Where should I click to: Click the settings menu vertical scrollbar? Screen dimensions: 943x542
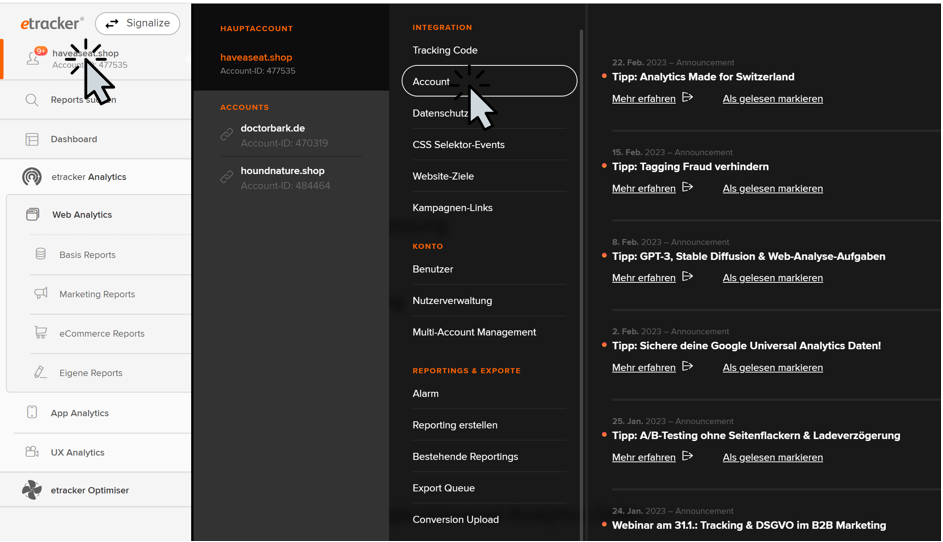point(581,283)
